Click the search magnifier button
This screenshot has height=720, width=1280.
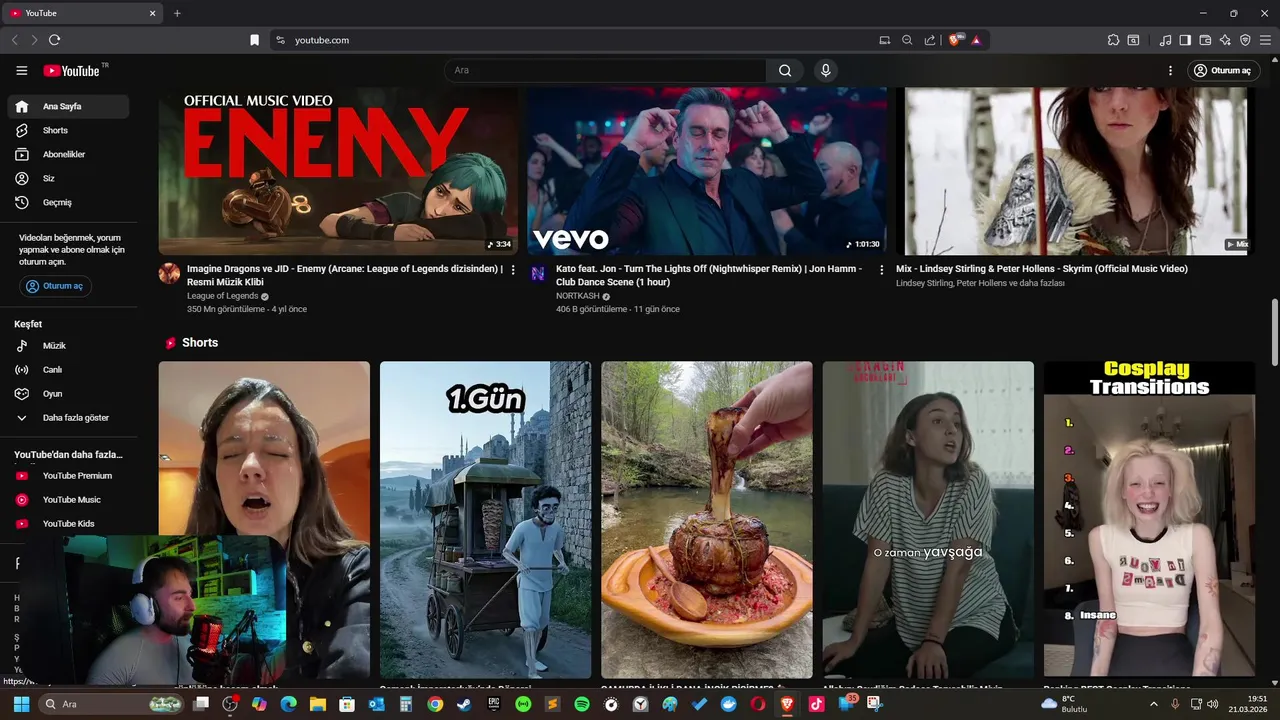click(785, 70)
